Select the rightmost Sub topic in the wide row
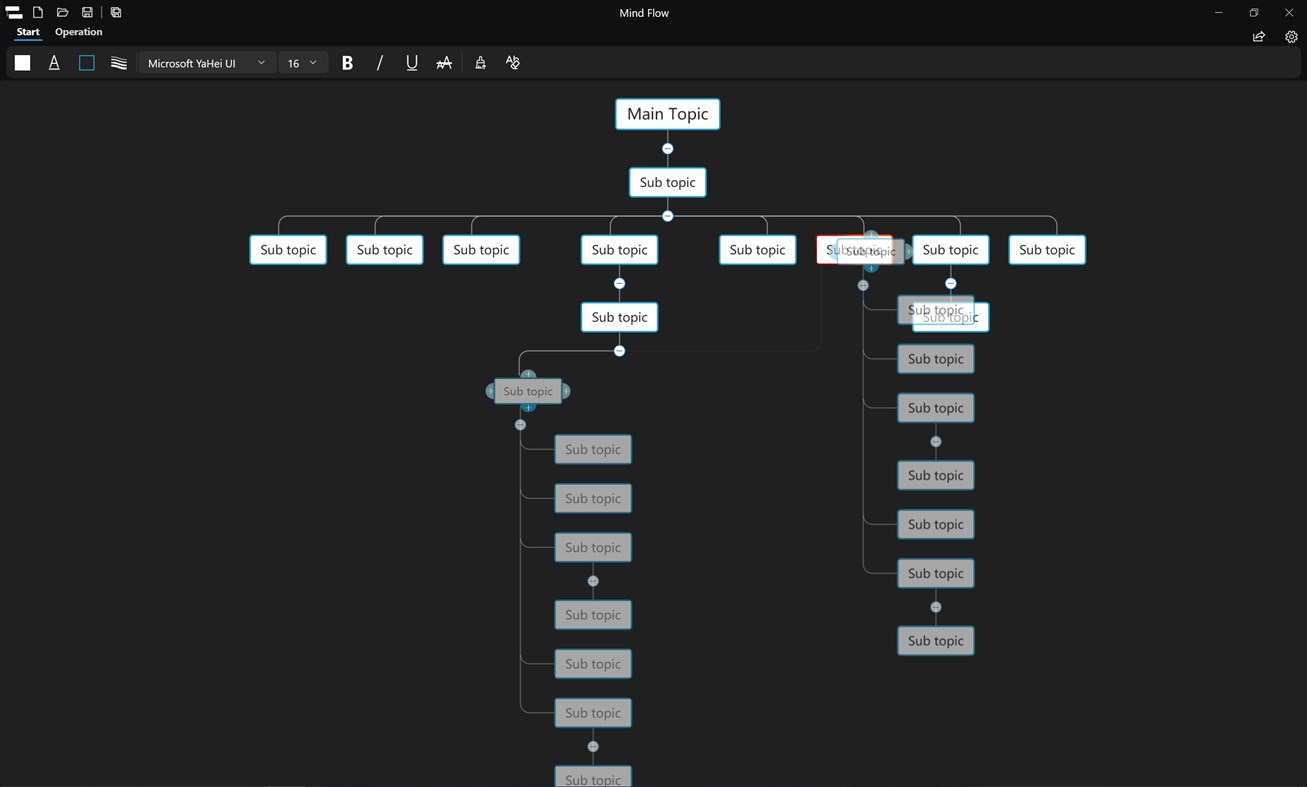 point(1047,250)
